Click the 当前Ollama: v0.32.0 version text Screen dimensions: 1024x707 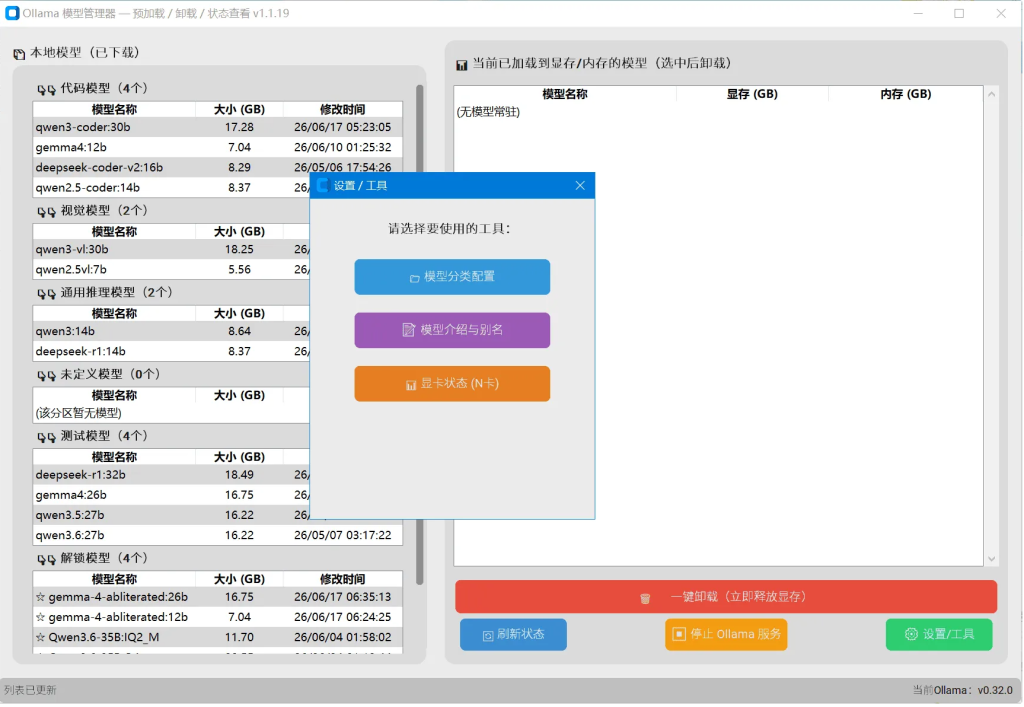coord(963,690)
